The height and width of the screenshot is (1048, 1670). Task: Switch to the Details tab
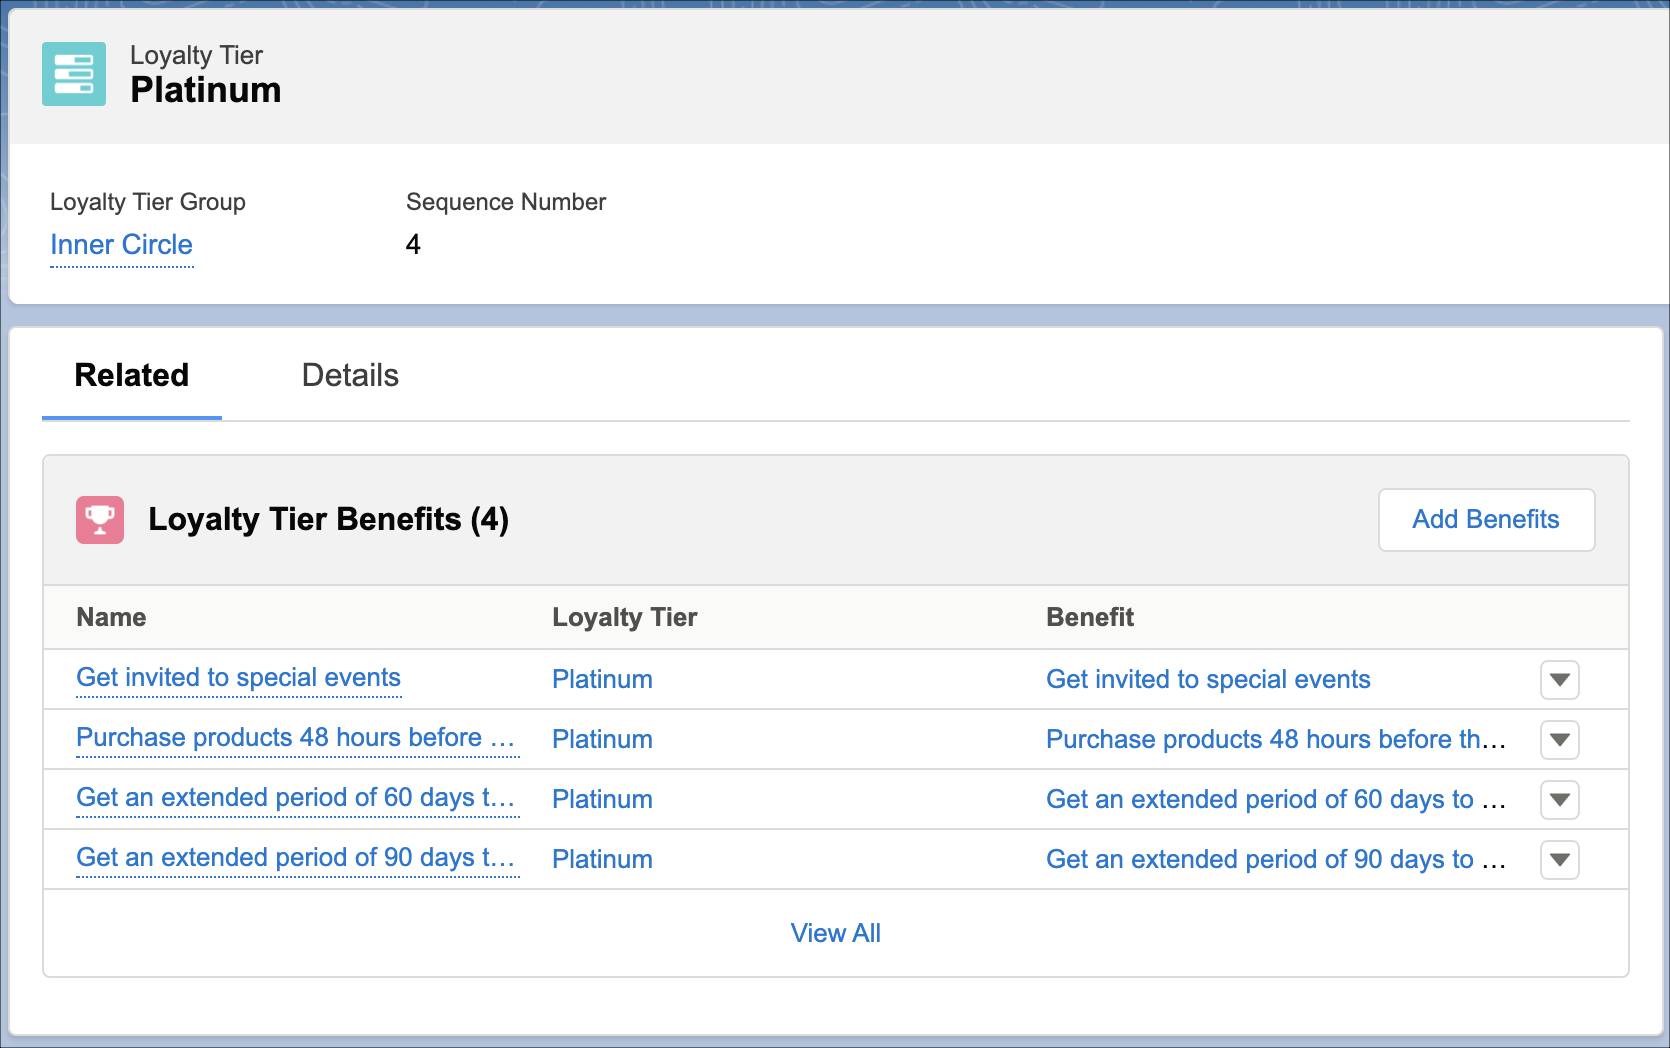point(350,376)
